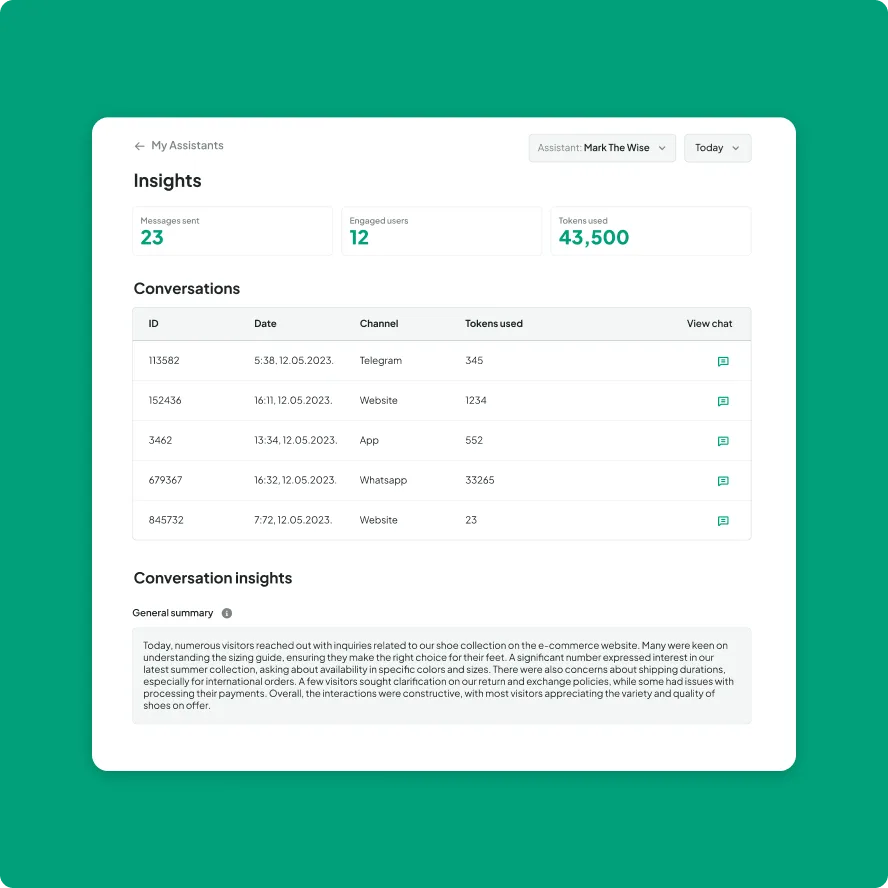Click the info icon next to General summary
This screenshot has height=888, width=888.
pyautogui.click(x=225, y=613)
